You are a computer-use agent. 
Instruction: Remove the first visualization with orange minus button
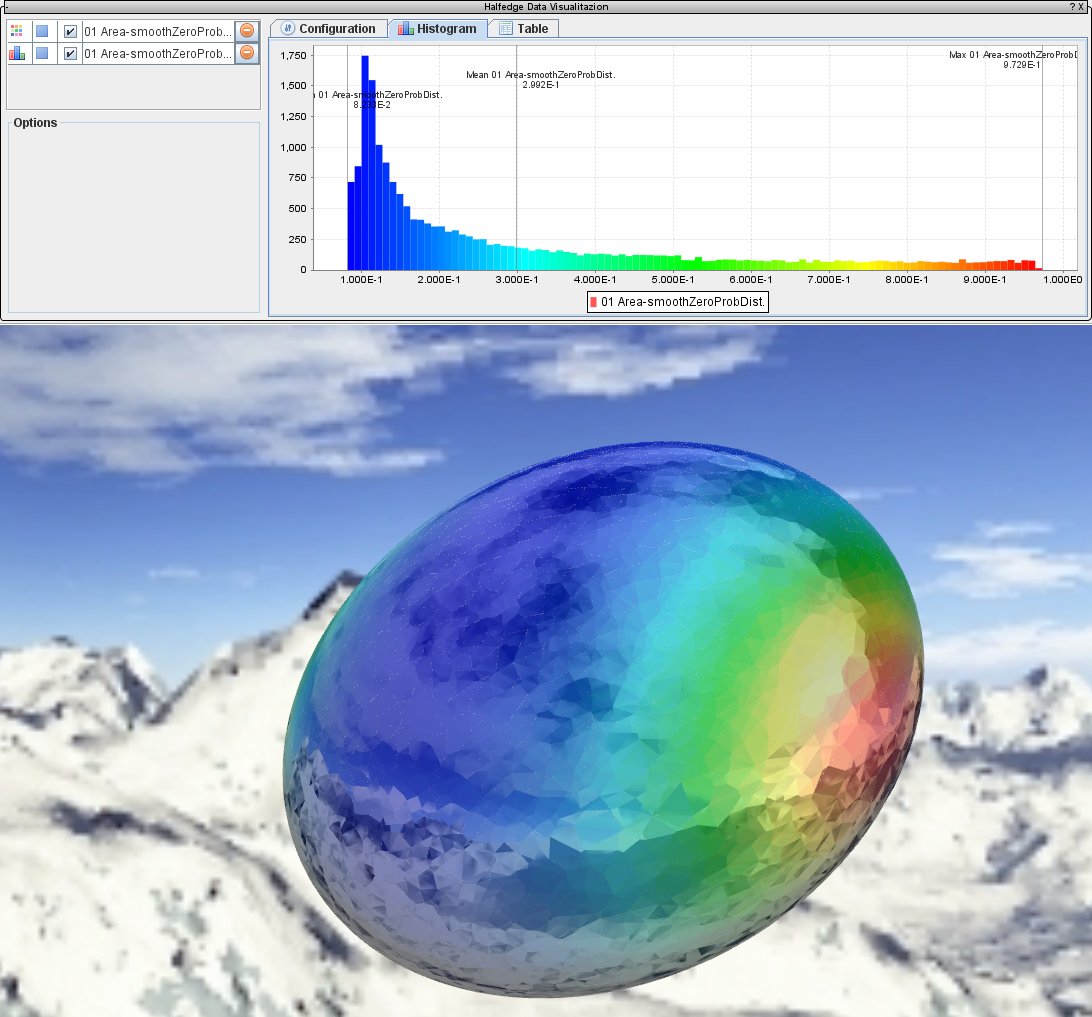click(x=247, y=31)
